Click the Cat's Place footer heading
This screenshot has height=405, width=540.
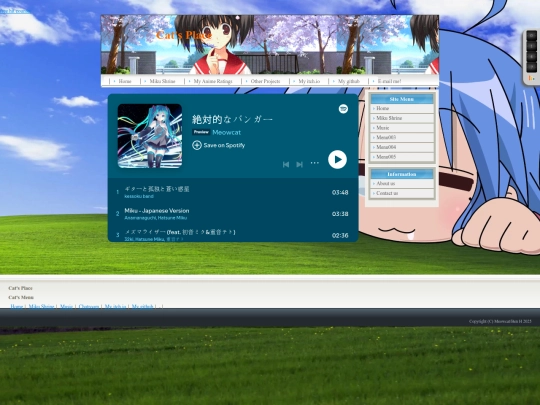click(x=20, y=288)
